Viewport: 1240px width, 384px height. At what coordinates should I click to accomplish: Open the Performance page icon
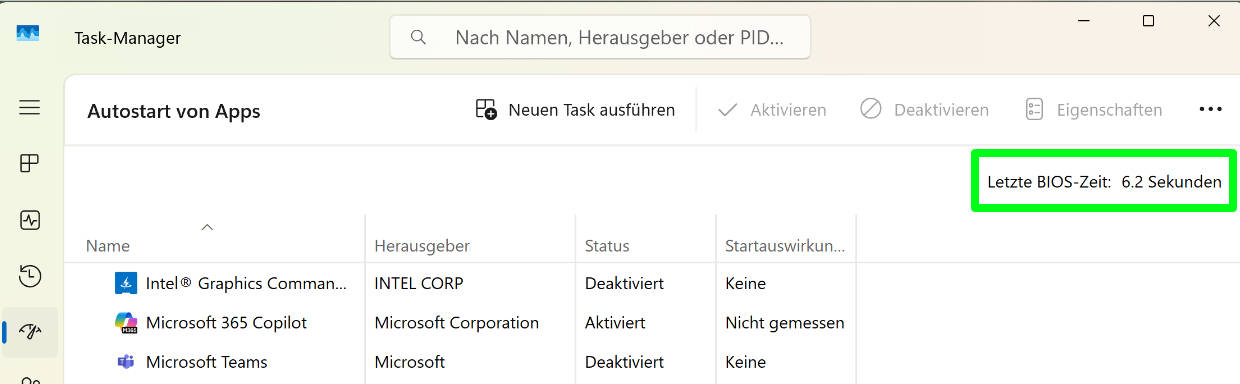click(x=30, y=219)
